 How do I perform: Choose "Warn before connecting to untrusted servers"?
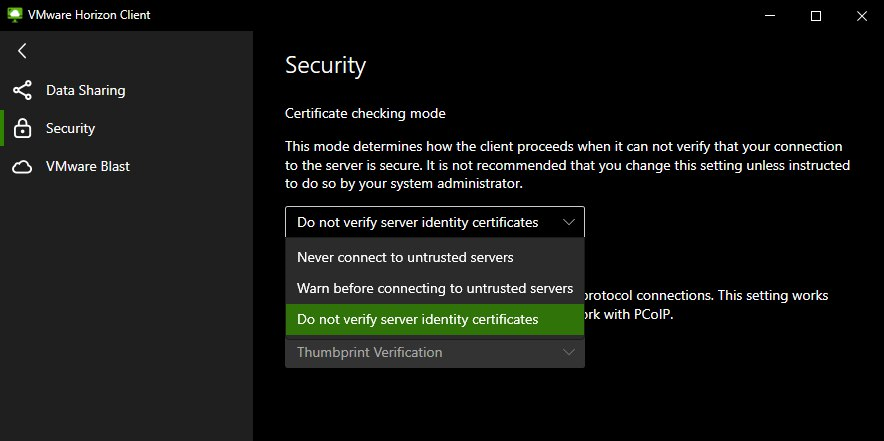pyautogui.click(x=434, y=288)
